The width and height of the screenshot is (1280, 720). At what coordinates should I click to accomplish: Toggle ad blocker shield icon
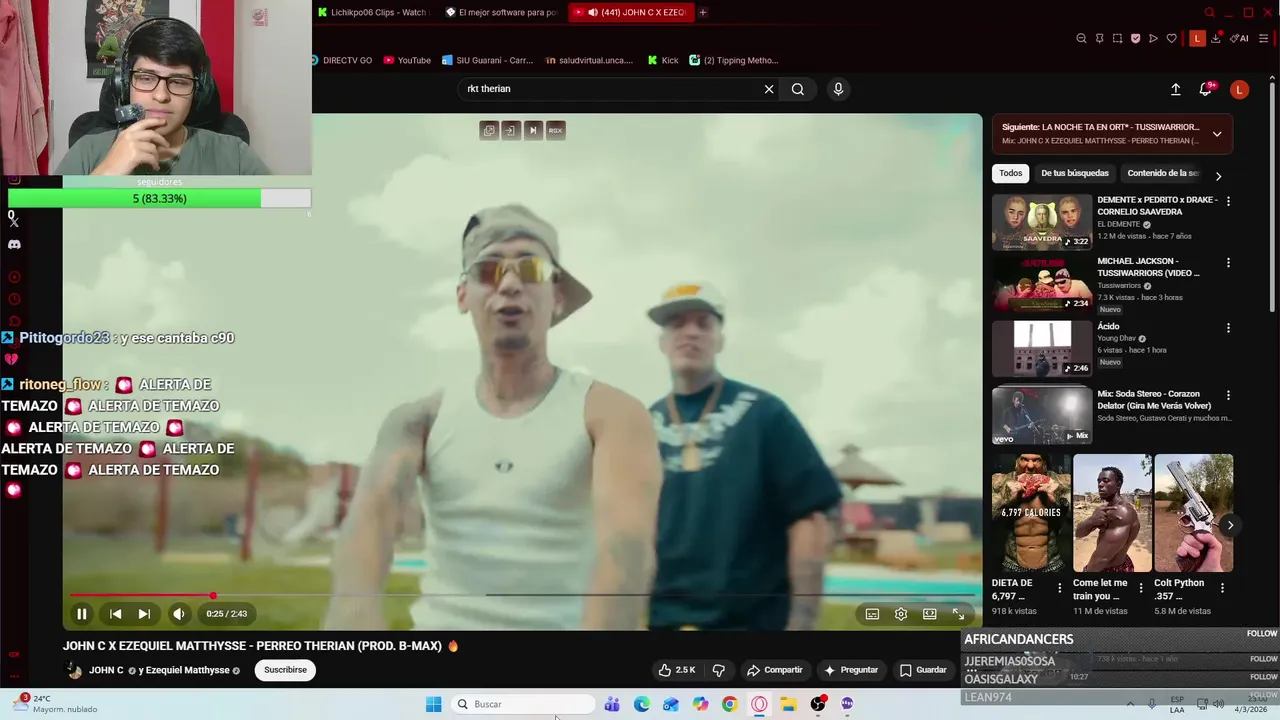point(1135,38)
